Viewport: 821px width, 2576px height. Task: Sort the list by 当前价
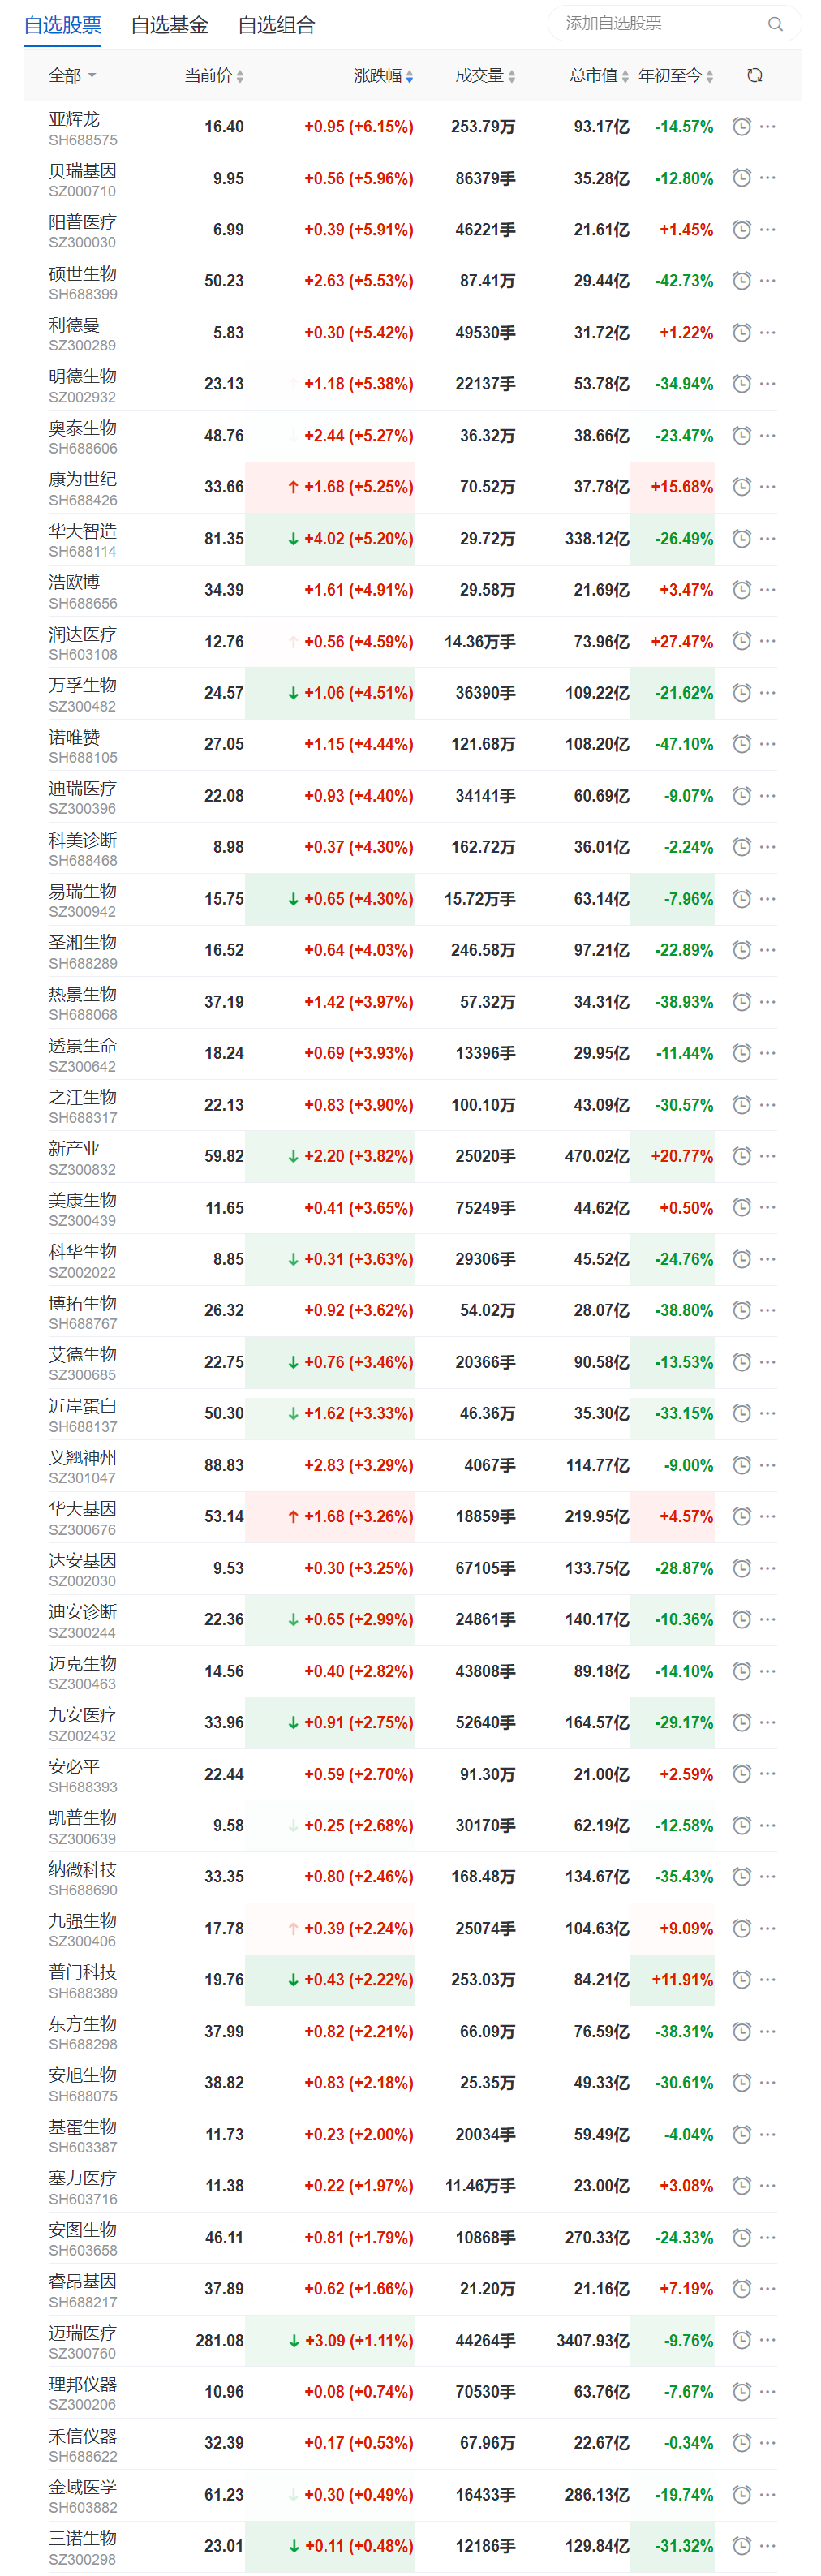tap(213, 76)
